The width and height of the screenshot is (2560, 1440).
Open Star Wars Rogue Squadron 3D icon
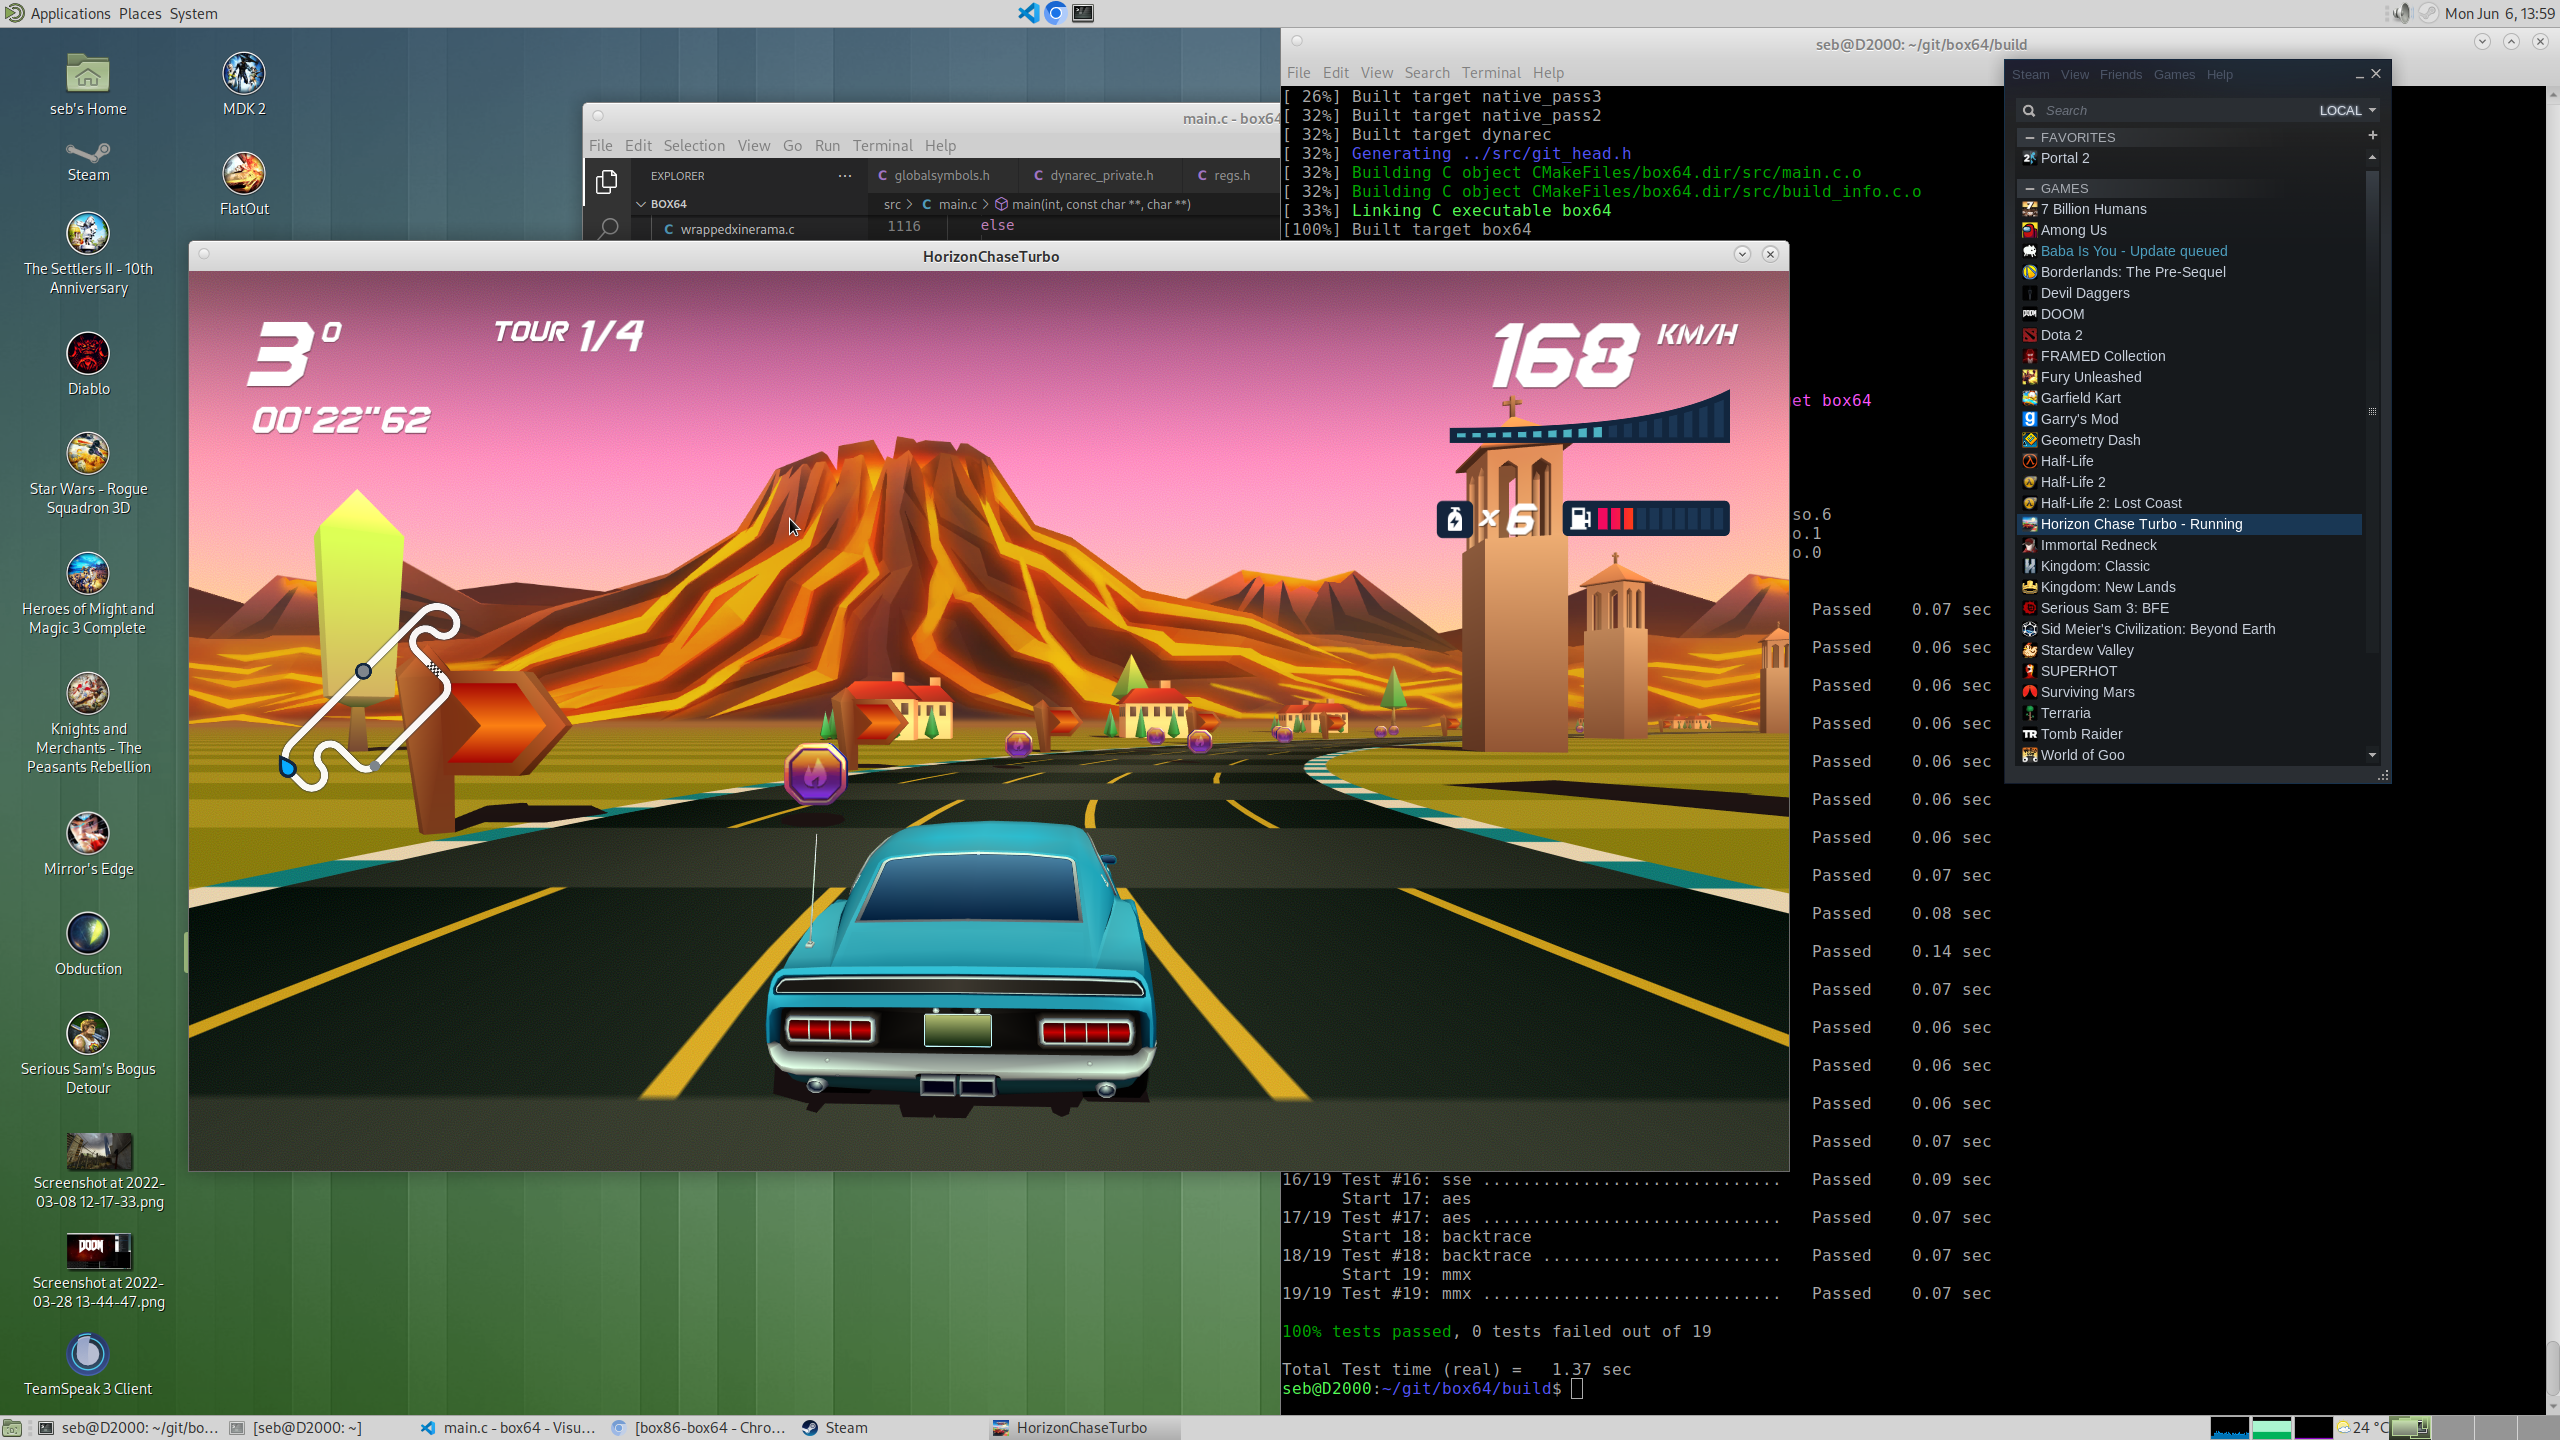click(x=88, y=454)
